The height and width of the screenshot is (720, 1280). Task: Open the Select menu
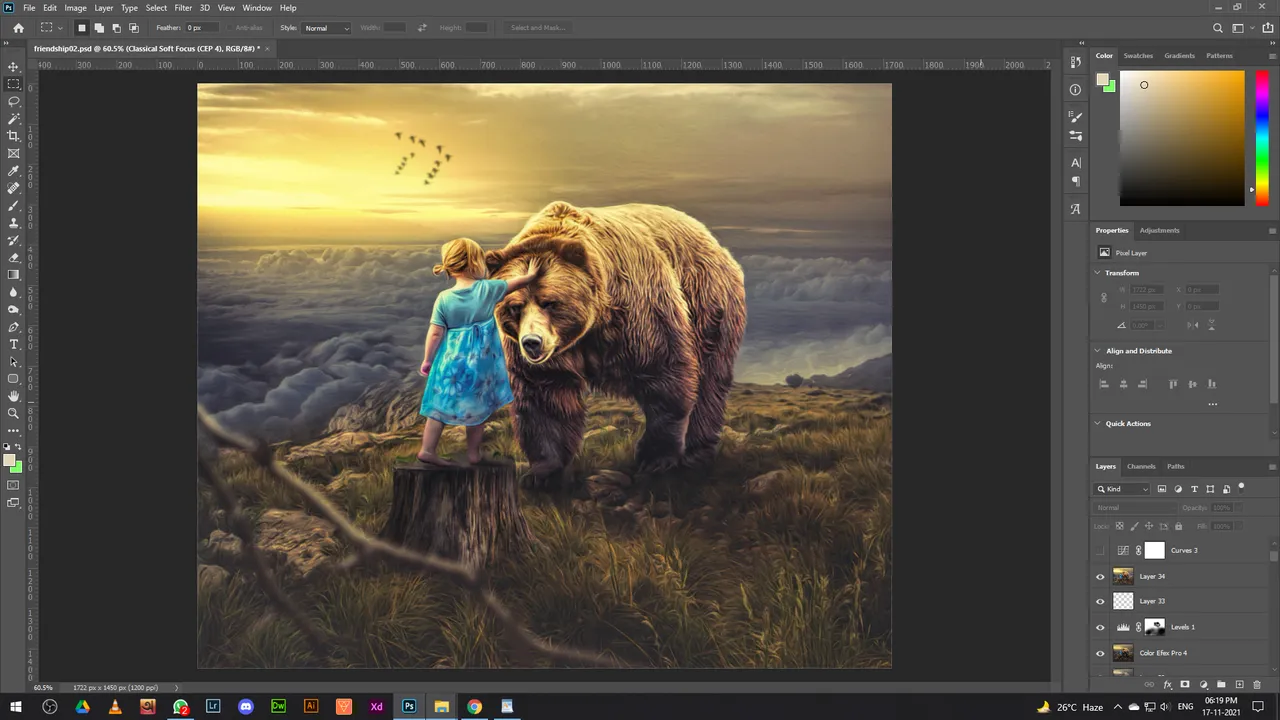tap(156, 8)
